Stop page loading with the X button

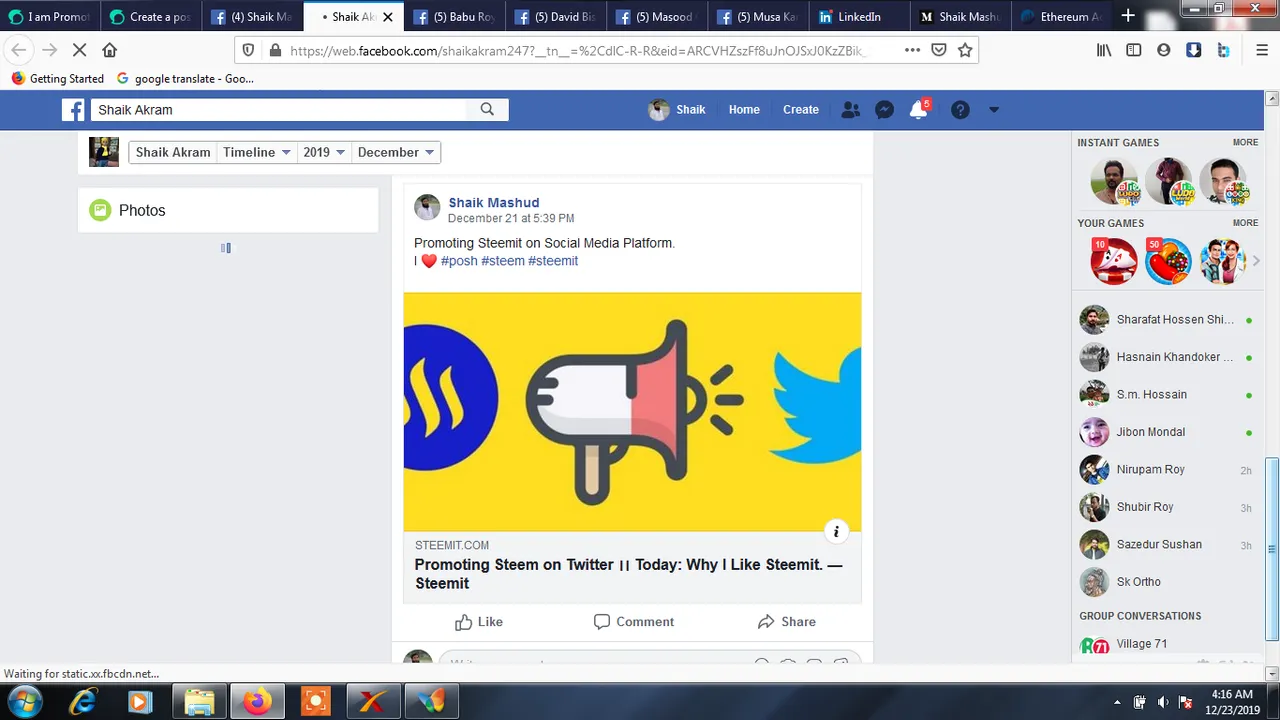(80, 50)
